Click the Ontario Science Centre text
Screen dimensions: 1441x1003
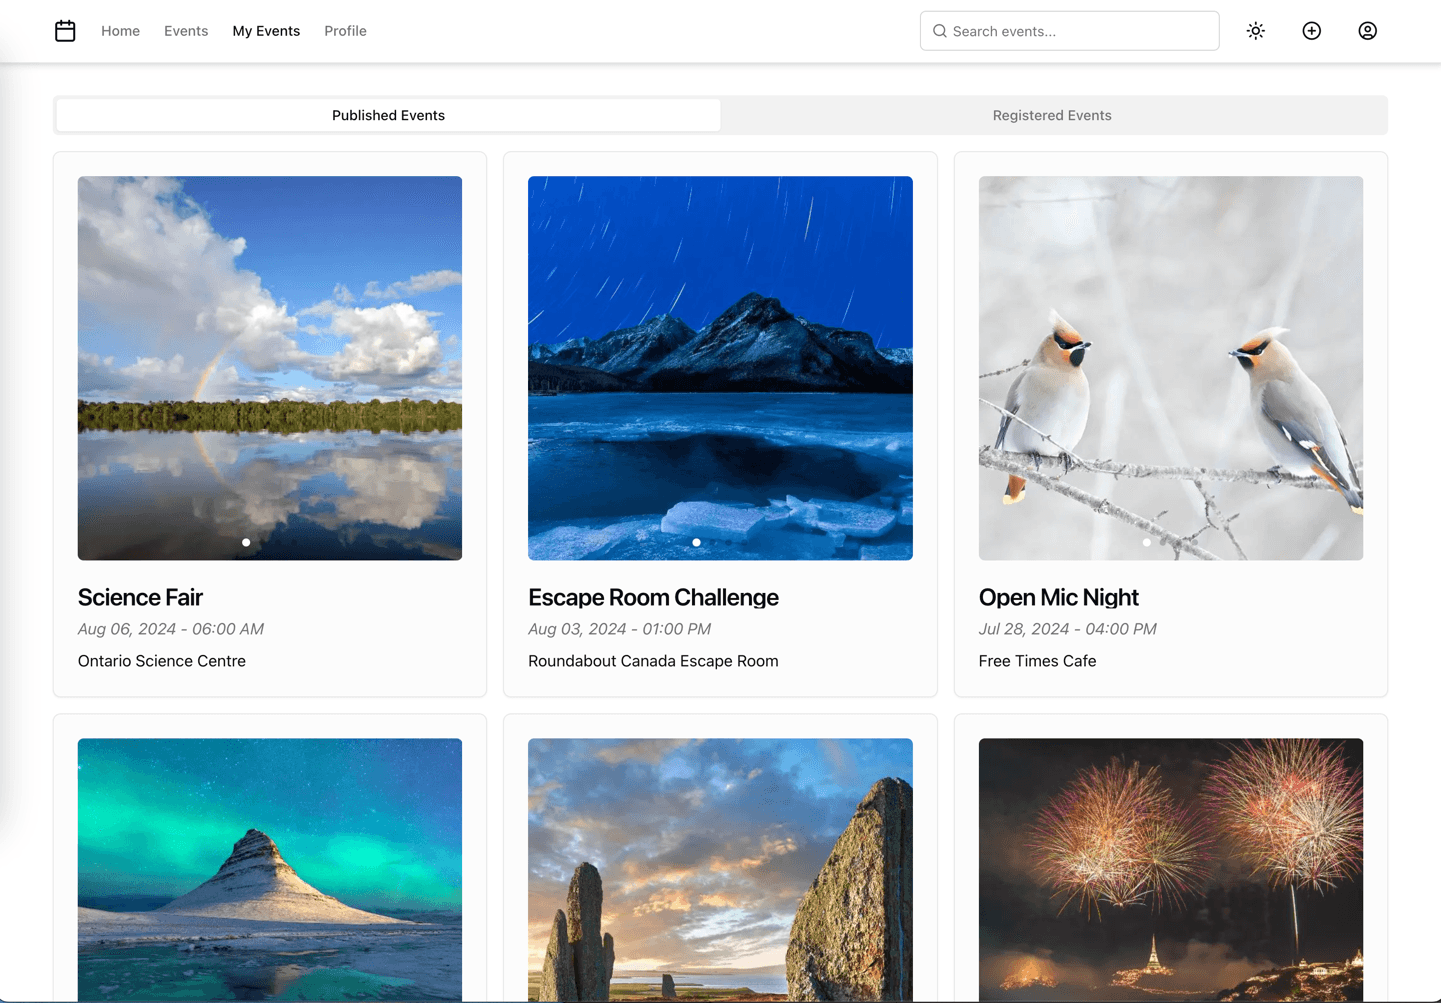click(x=161, y=661)
